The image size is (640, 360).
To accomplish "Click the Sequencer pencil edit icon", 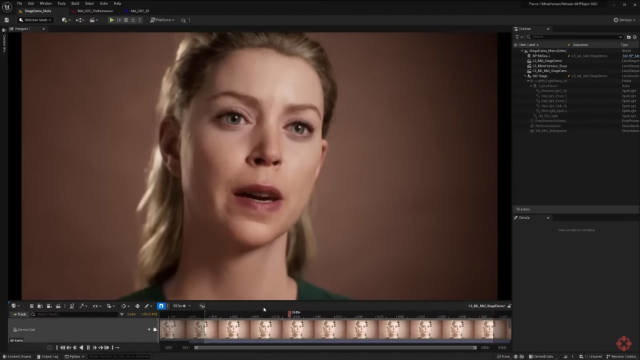I will coord(147,306).
